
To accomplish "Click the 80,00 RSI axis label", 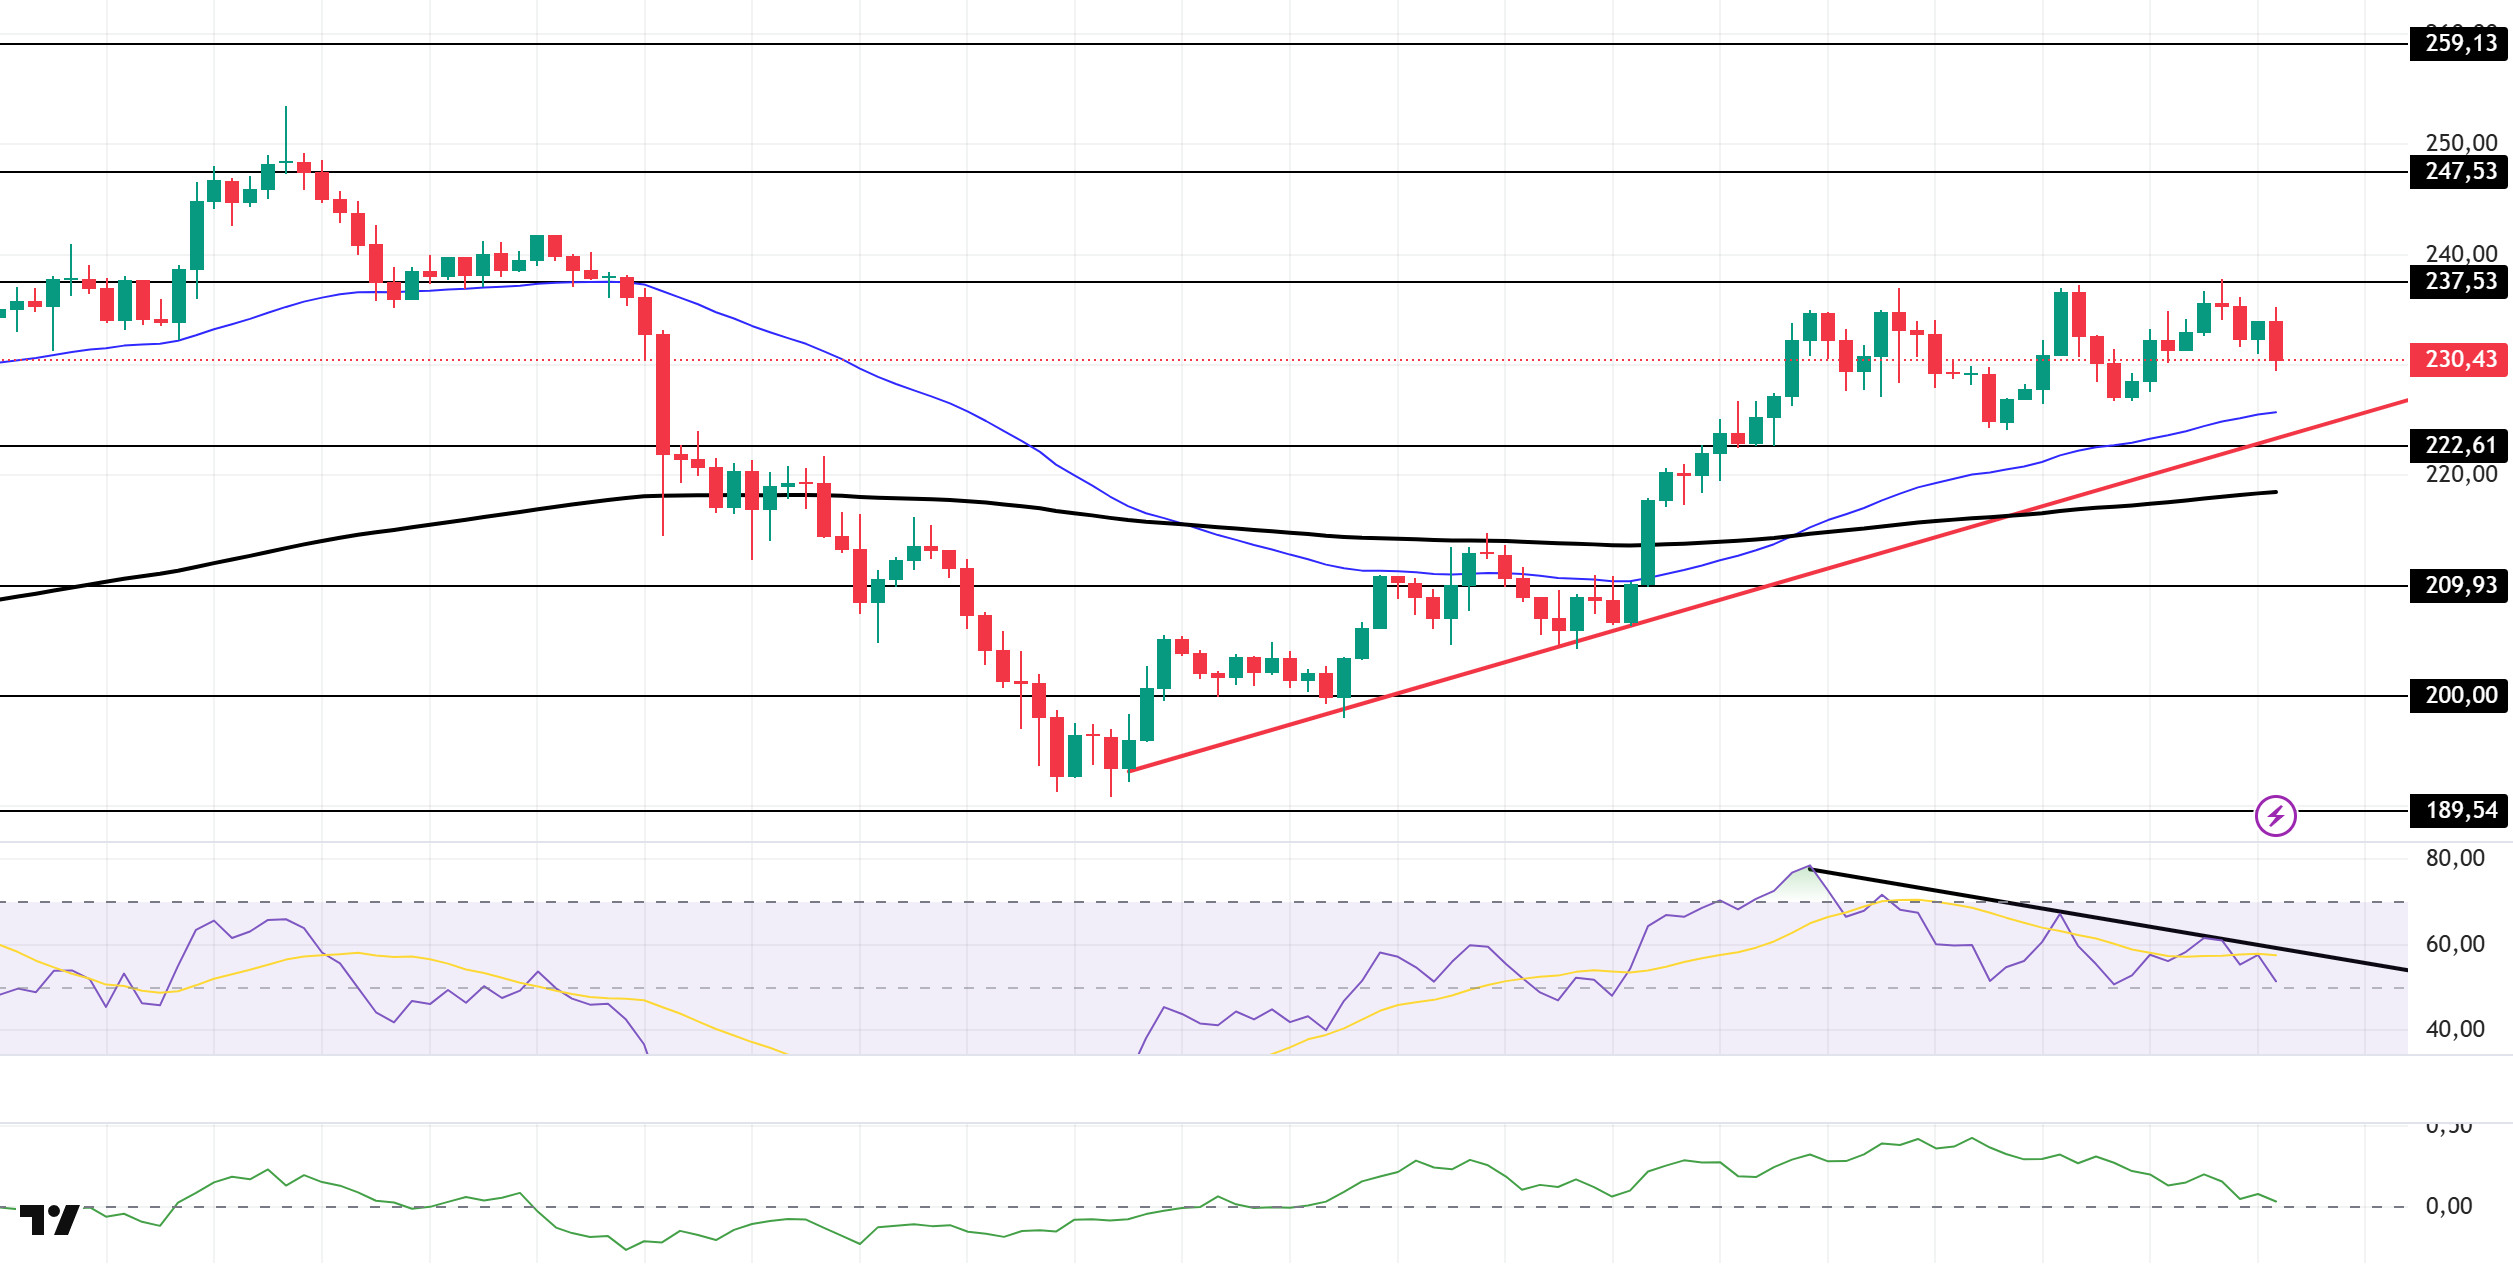I will [x=2455, y=858].
